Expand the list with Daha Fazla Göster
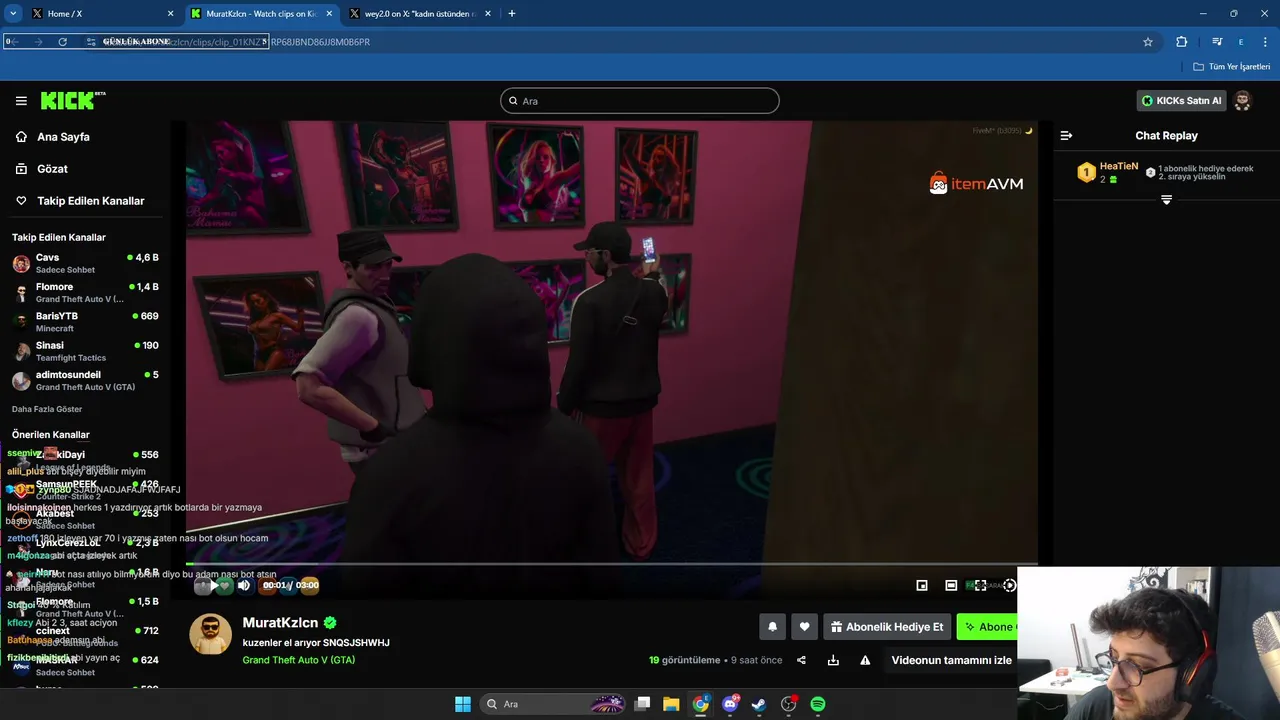The image size is (1280, 720). tap(47, 409)
